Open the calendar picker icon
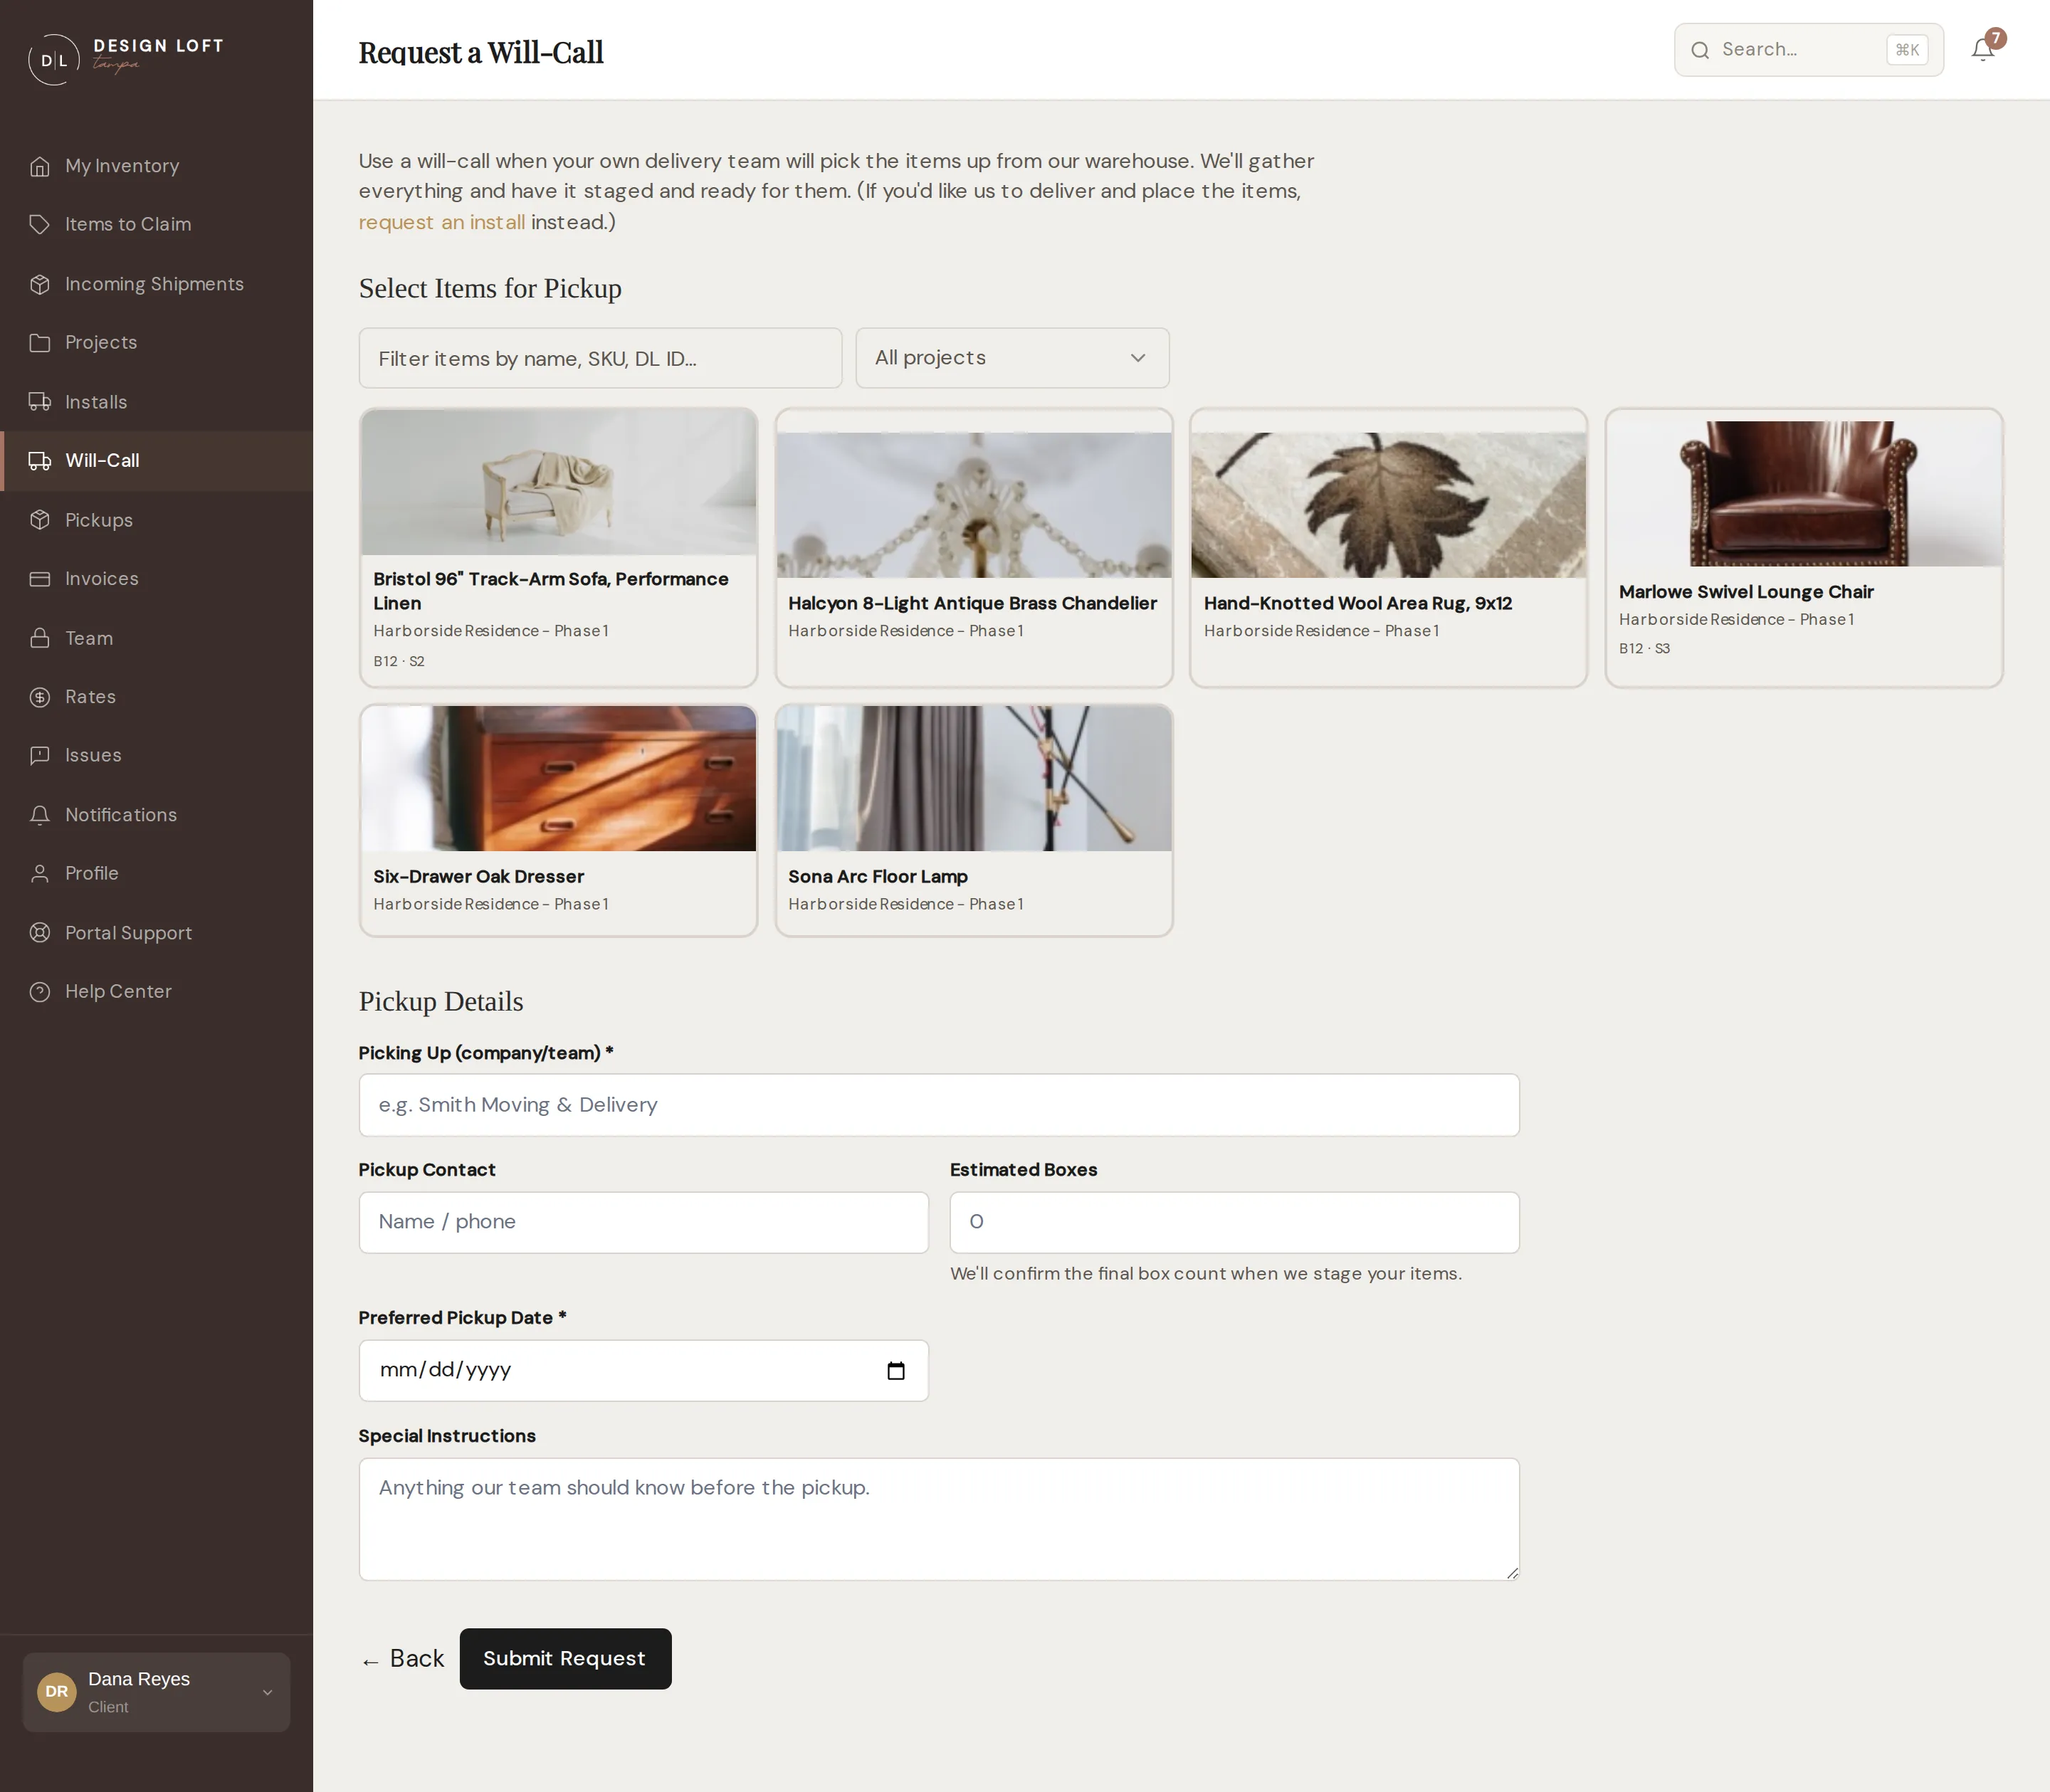The image size is (2050, 1792). pos(896,1371)
